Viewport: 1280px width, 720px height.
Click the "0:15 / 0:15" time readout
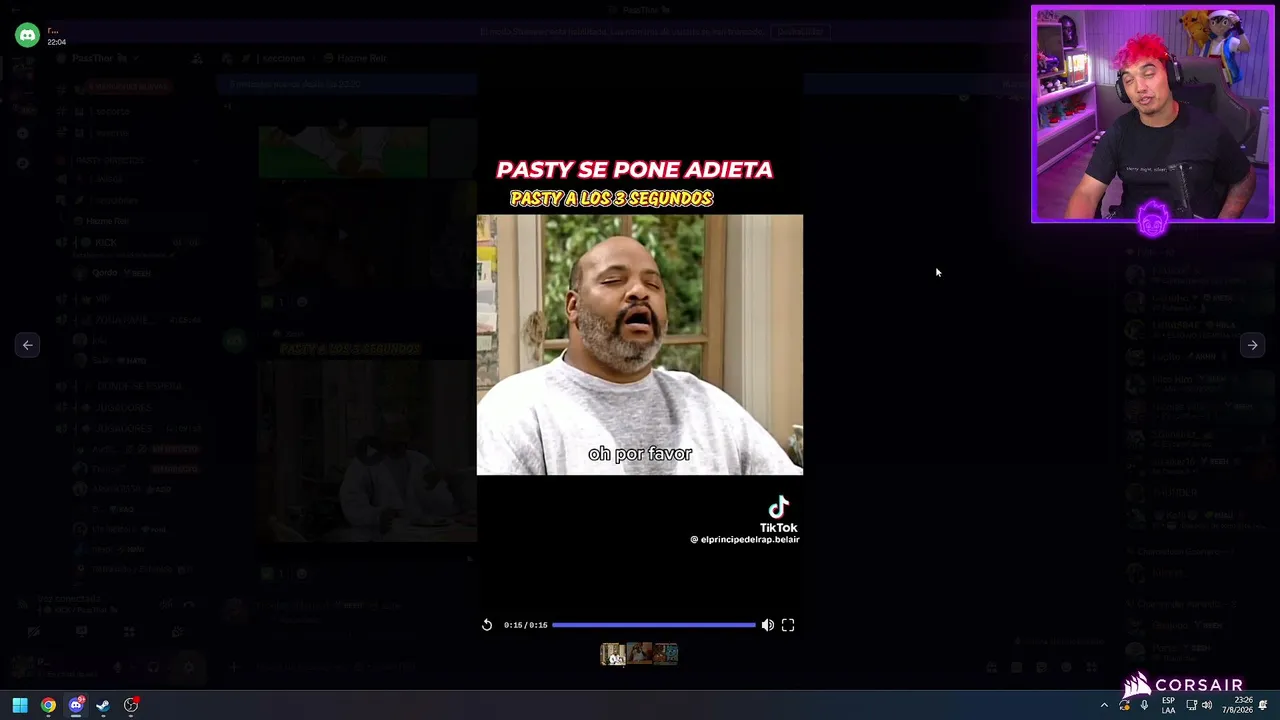(x=525, y=625)
